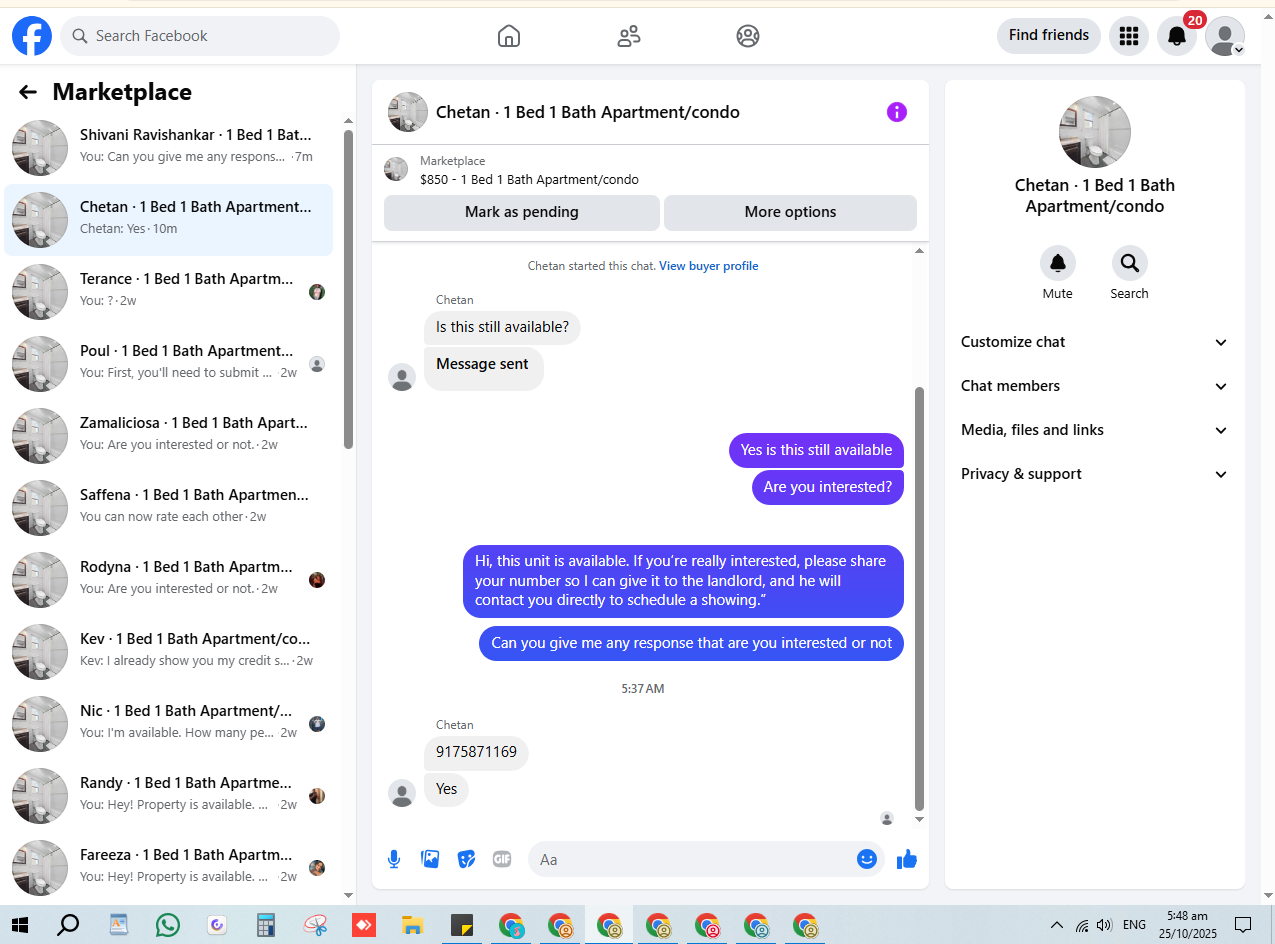Open the Saffena conversation
The image size is (1275, 944).
(168, 508)
